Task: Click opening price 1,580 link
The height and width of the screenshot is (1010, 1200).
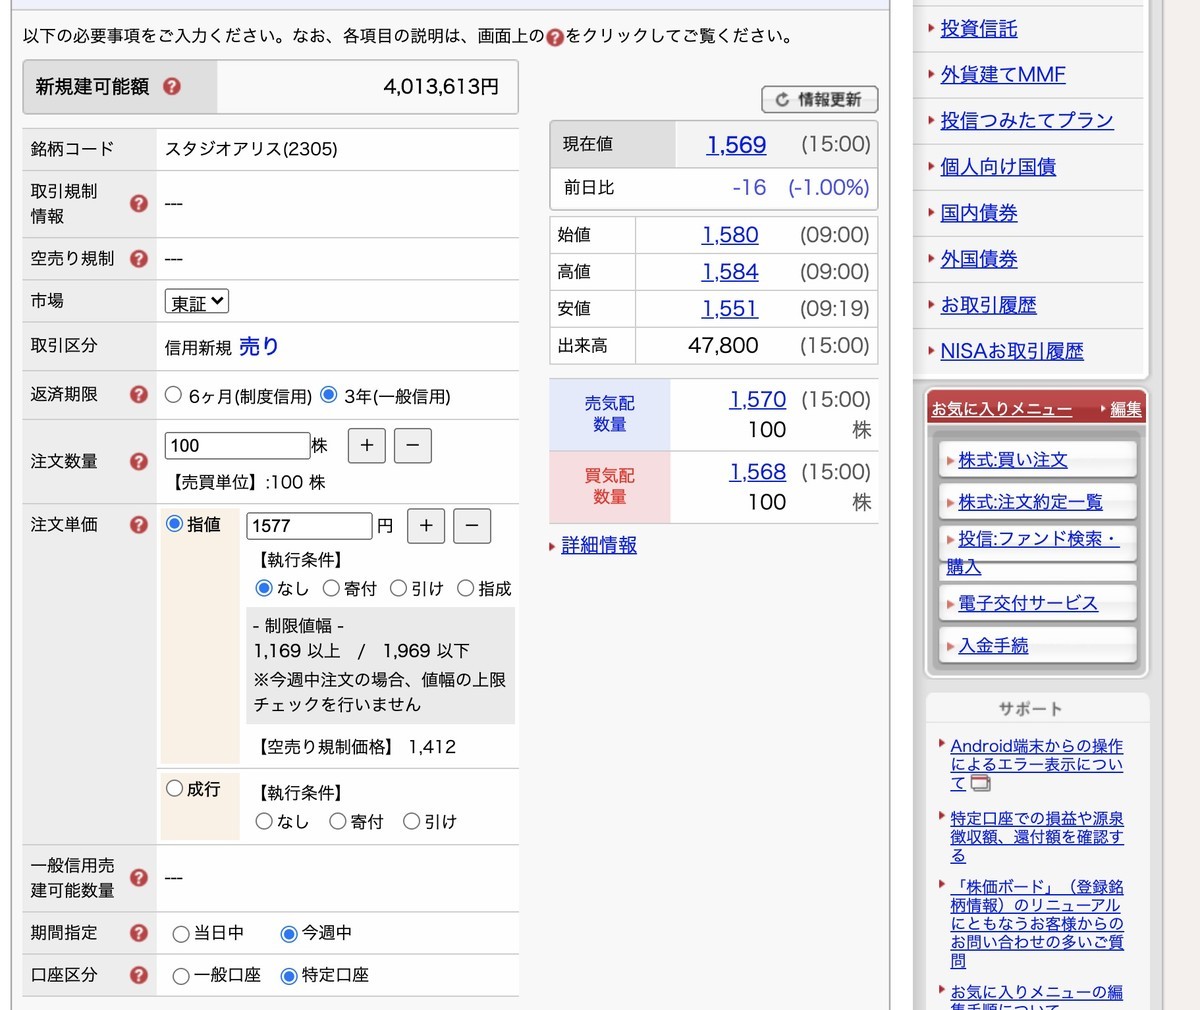Action: (730, 235)
